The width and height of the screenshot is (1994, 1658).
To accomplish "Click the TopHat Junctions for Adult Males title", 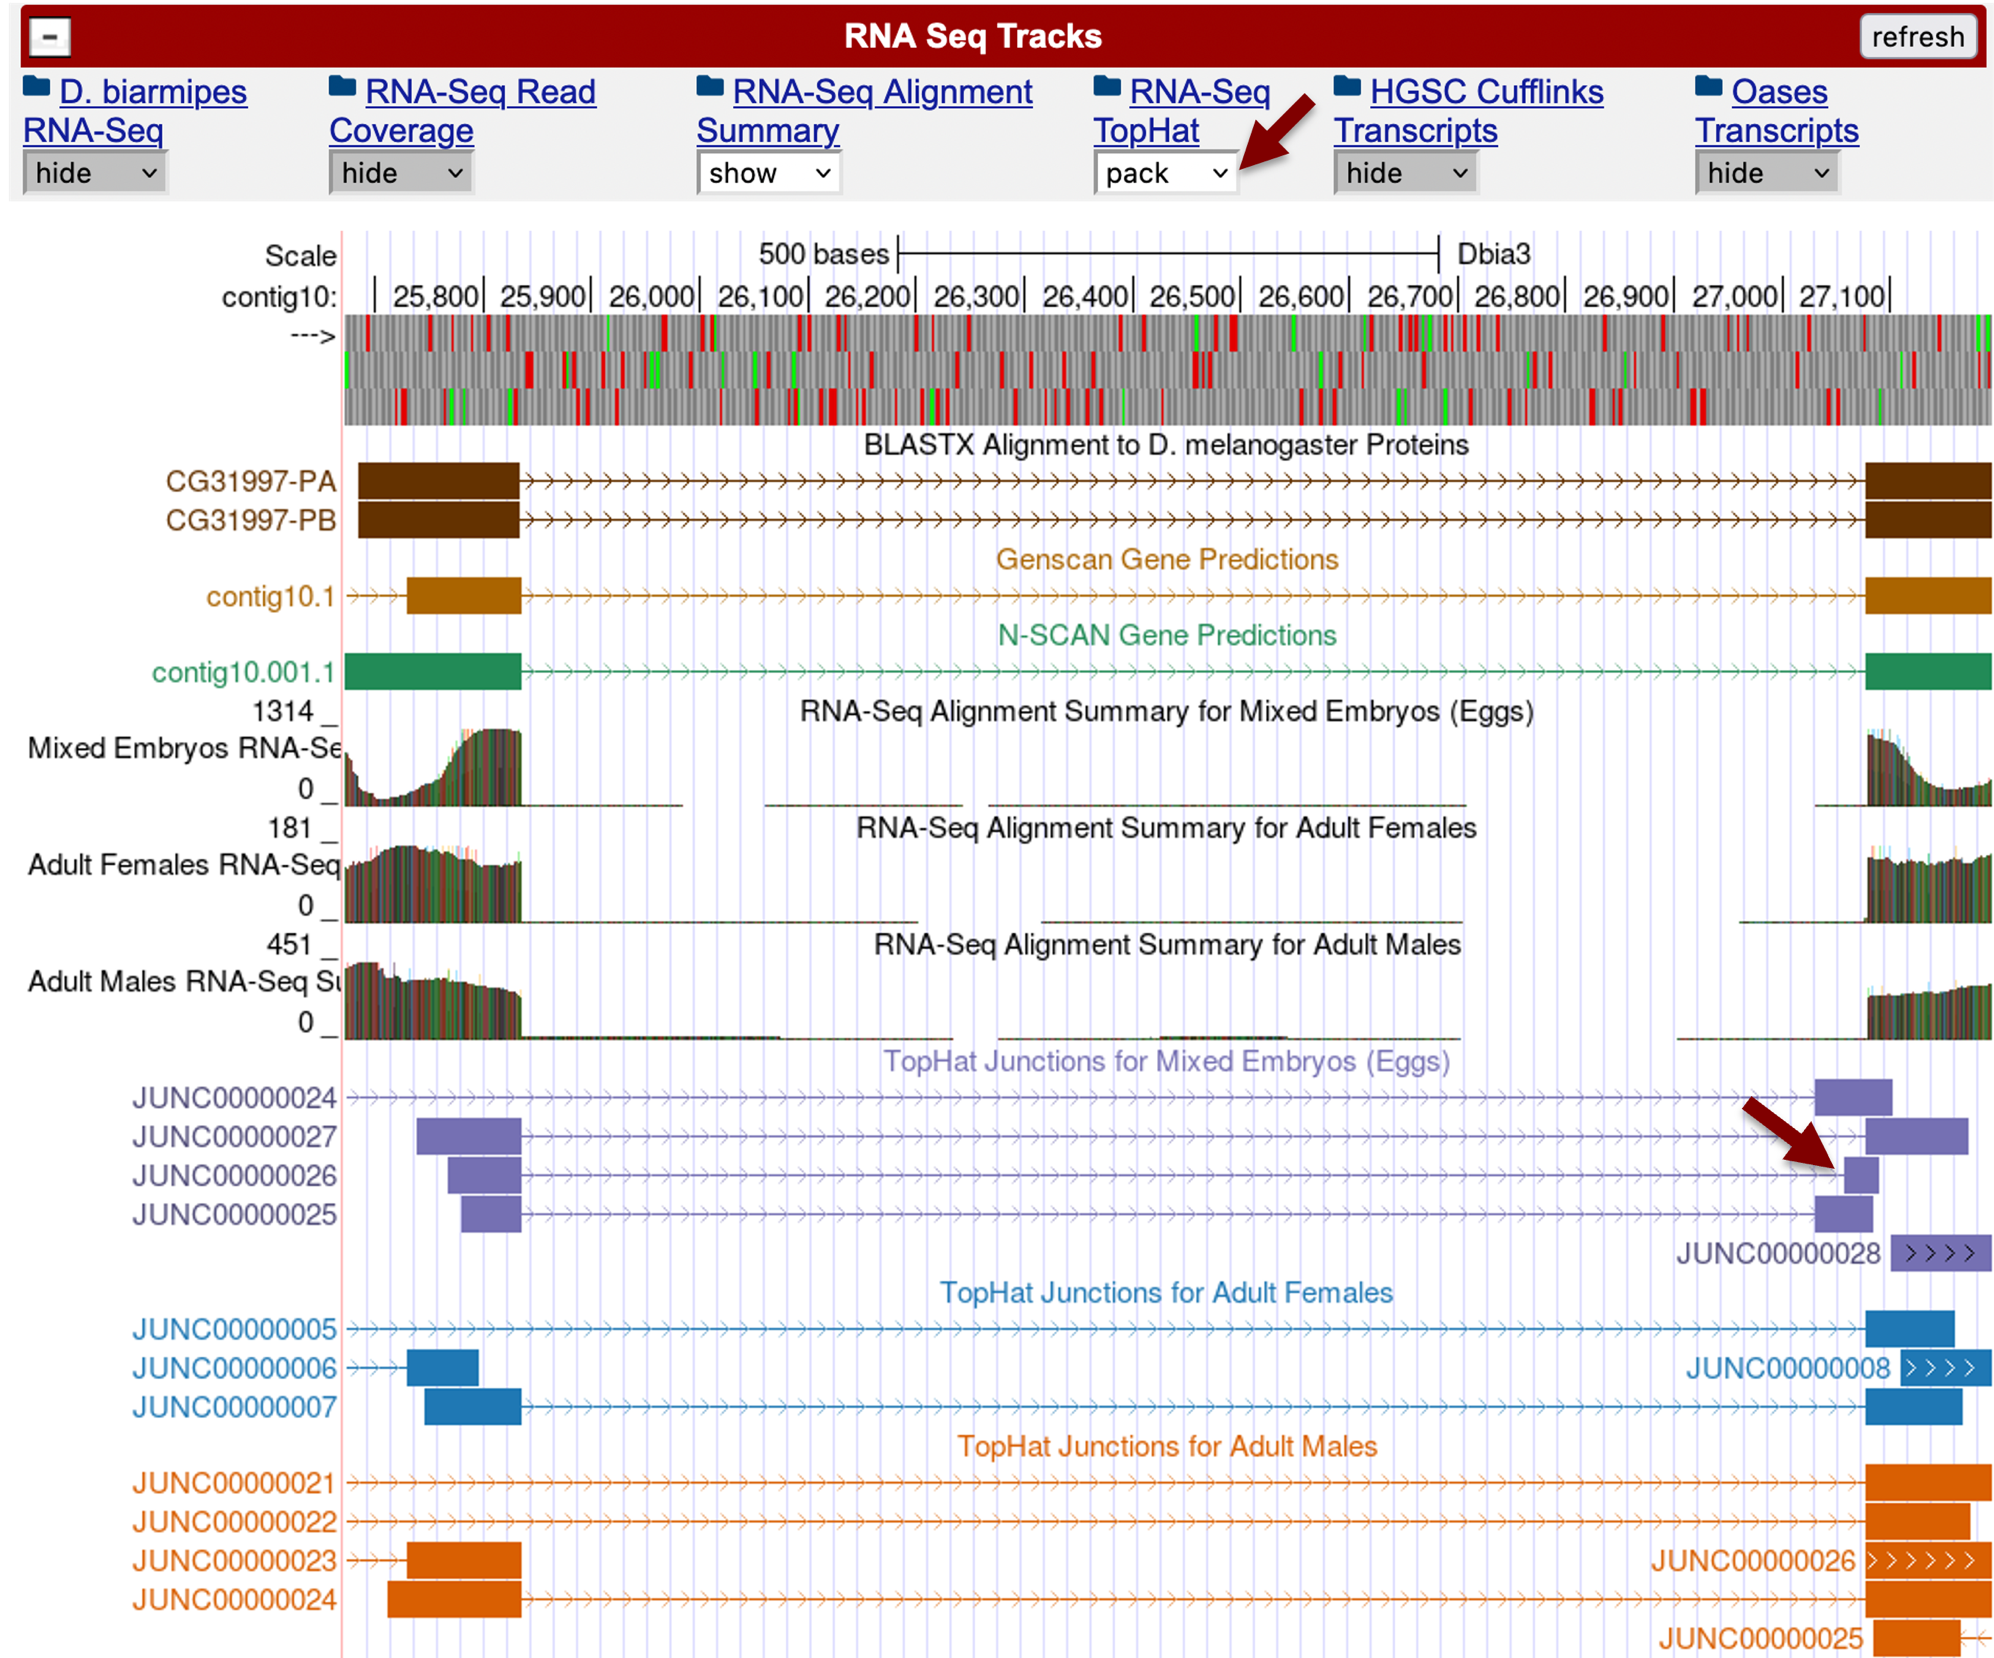I will tap(1167, 1446).
